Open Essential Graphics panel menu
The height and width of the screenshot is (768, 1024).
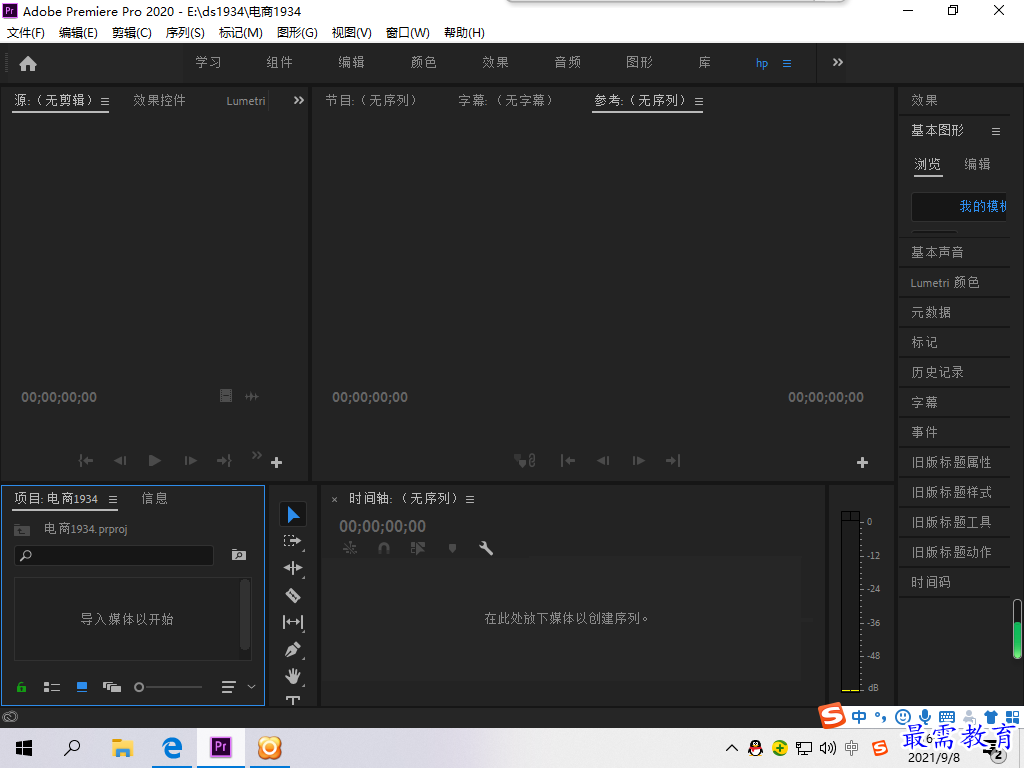click(996, 131)
